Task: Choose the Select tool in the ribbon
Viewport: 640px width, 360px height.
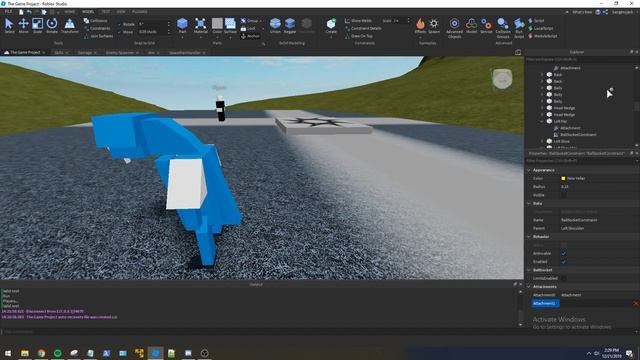Action: [9, 25]
